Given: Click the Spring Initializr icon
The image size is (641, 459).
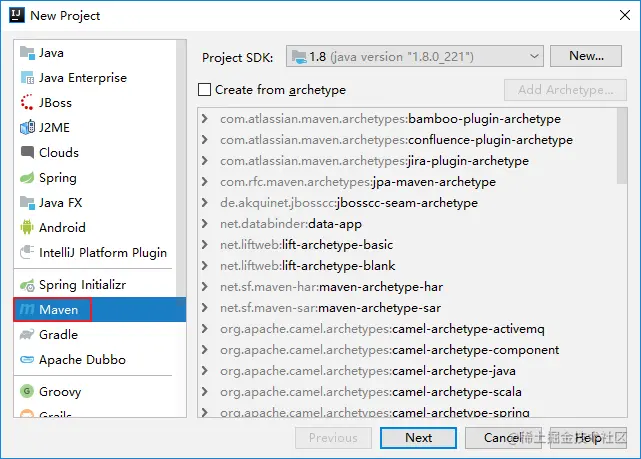Looking at the screenshot, I should [x=27, y=285].
